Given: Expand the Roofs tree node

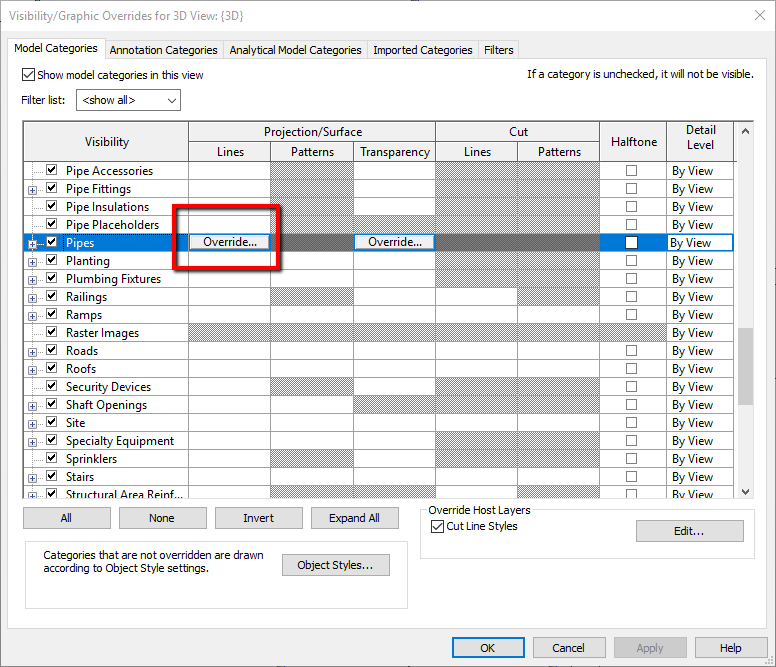Looking at the screenshot, I should (x=33, y=370).
